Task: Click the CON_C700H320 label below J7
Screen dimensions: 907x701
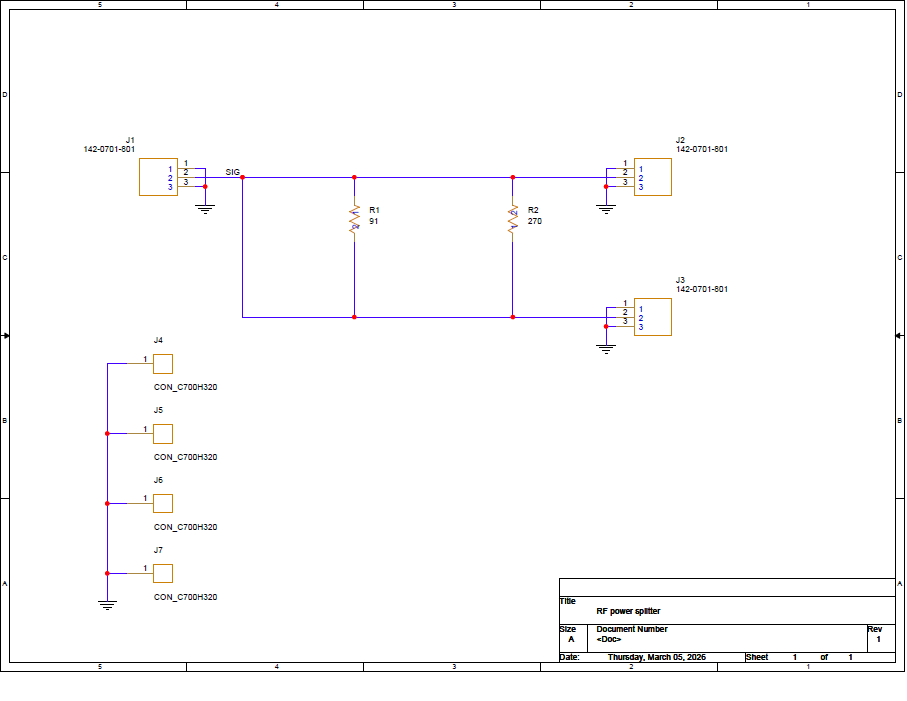Action: [186, 597]
